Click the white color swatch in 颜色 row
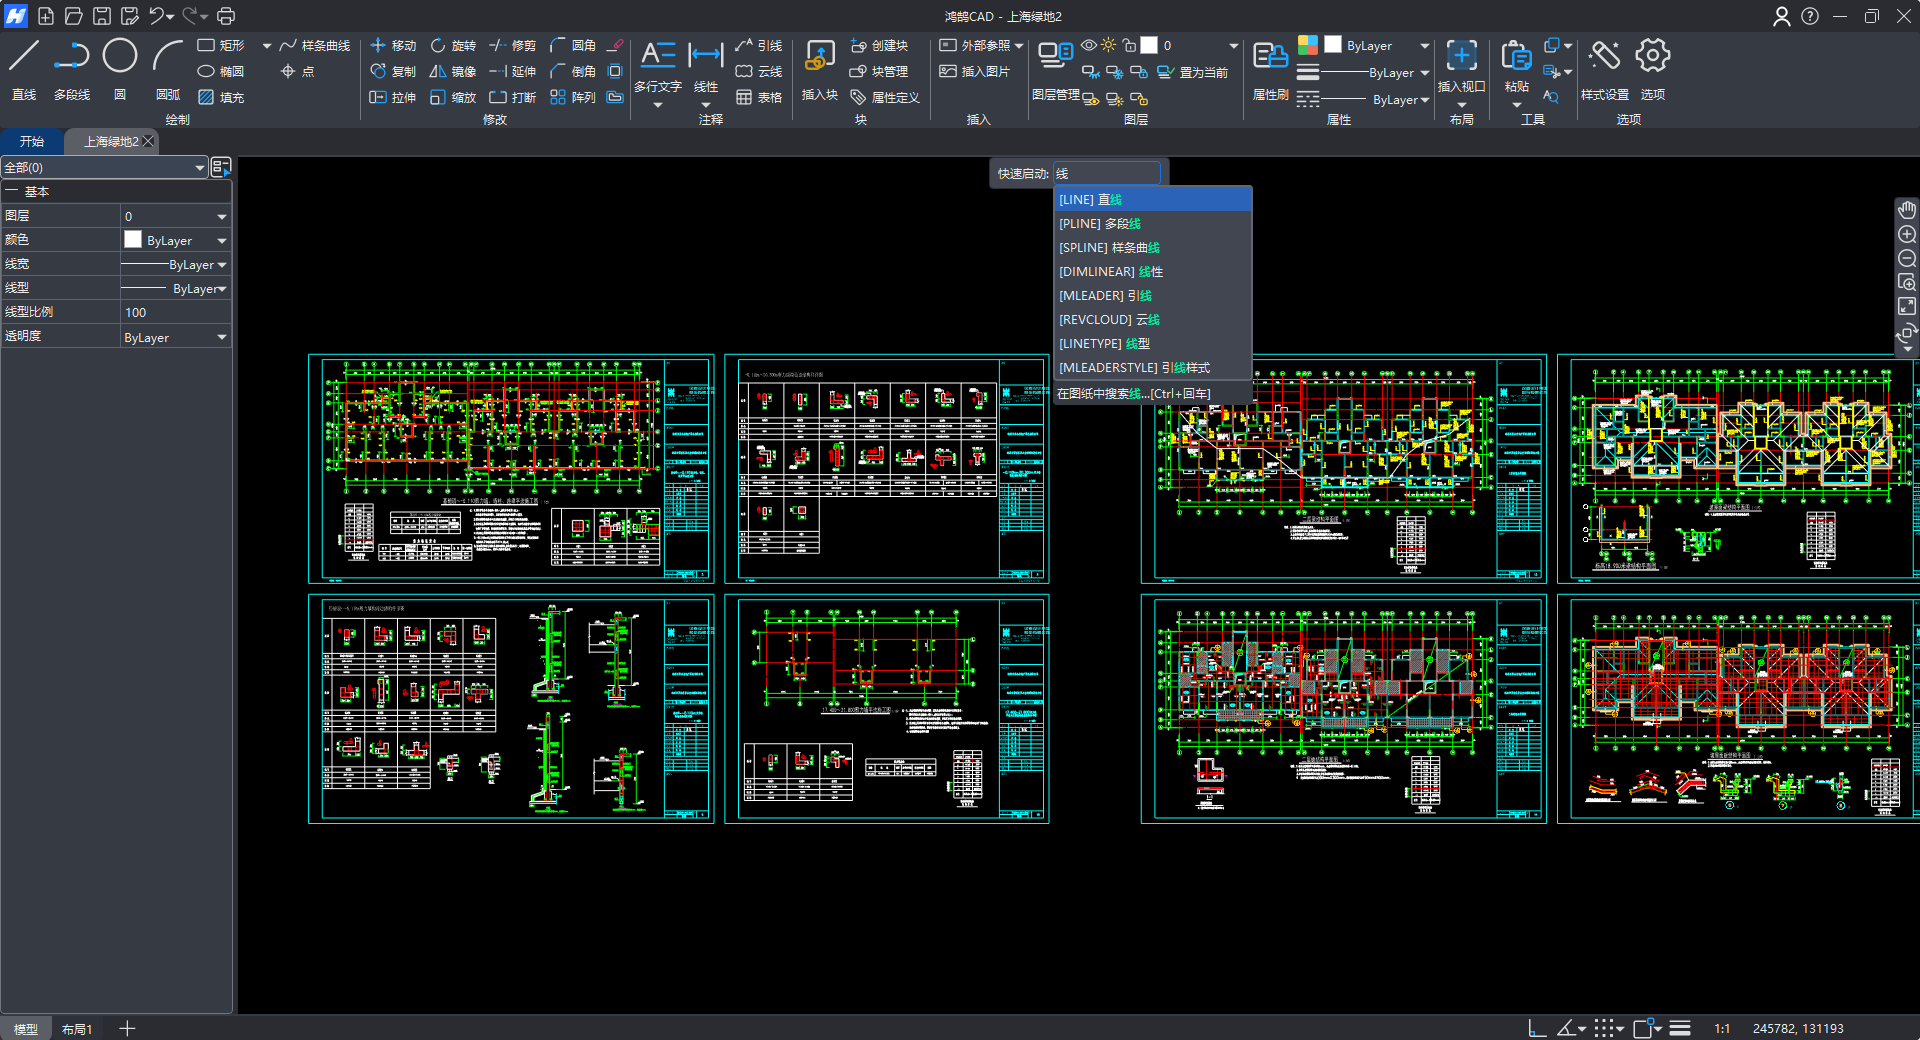 coord(133,240)
